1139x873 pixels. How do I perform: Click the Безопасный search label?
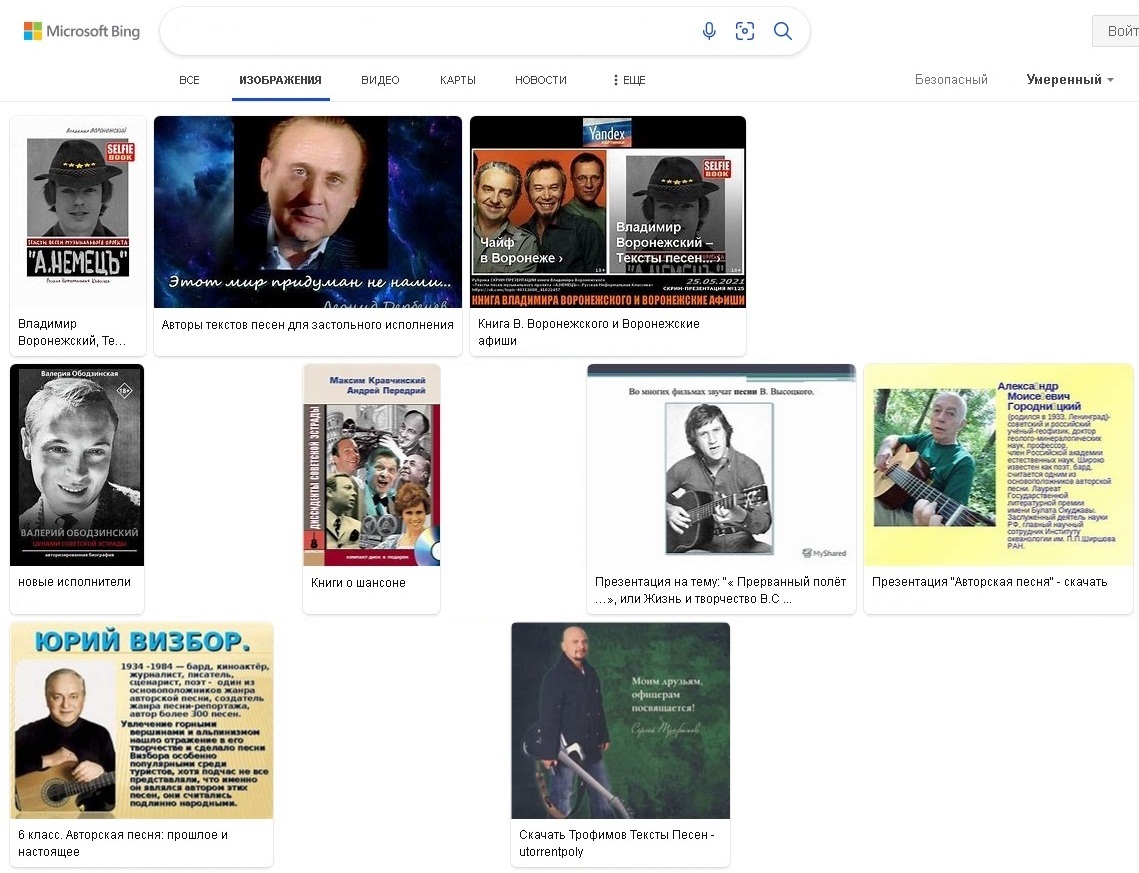click(x=951, y=80)
